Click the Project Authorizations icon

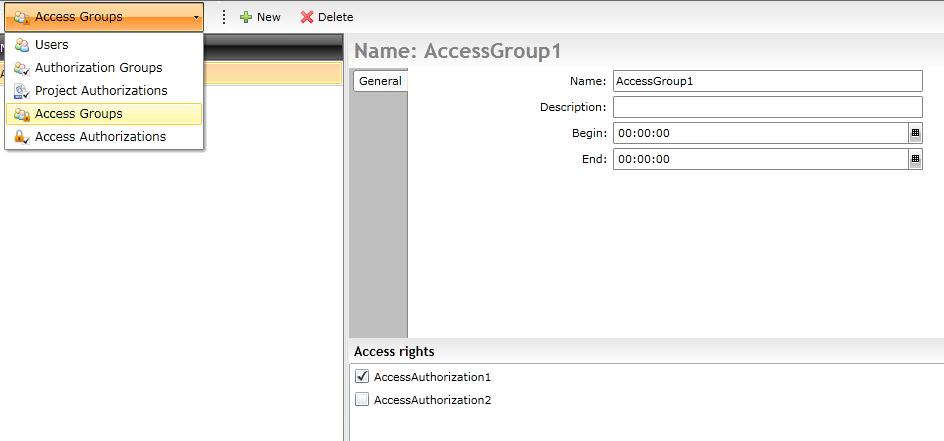coord(21,91)
